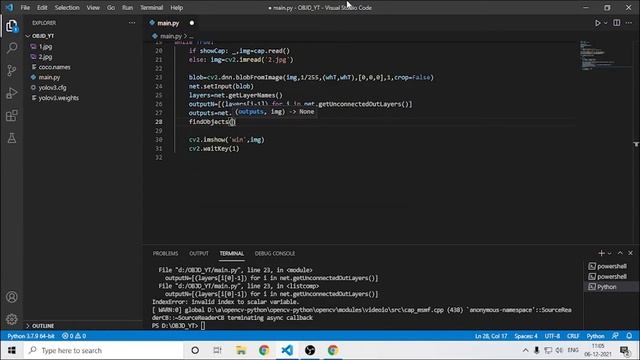This screenshot has width=640, height=360.
Task: Open Task View on taskbar
Action: (x=217, y=350)
